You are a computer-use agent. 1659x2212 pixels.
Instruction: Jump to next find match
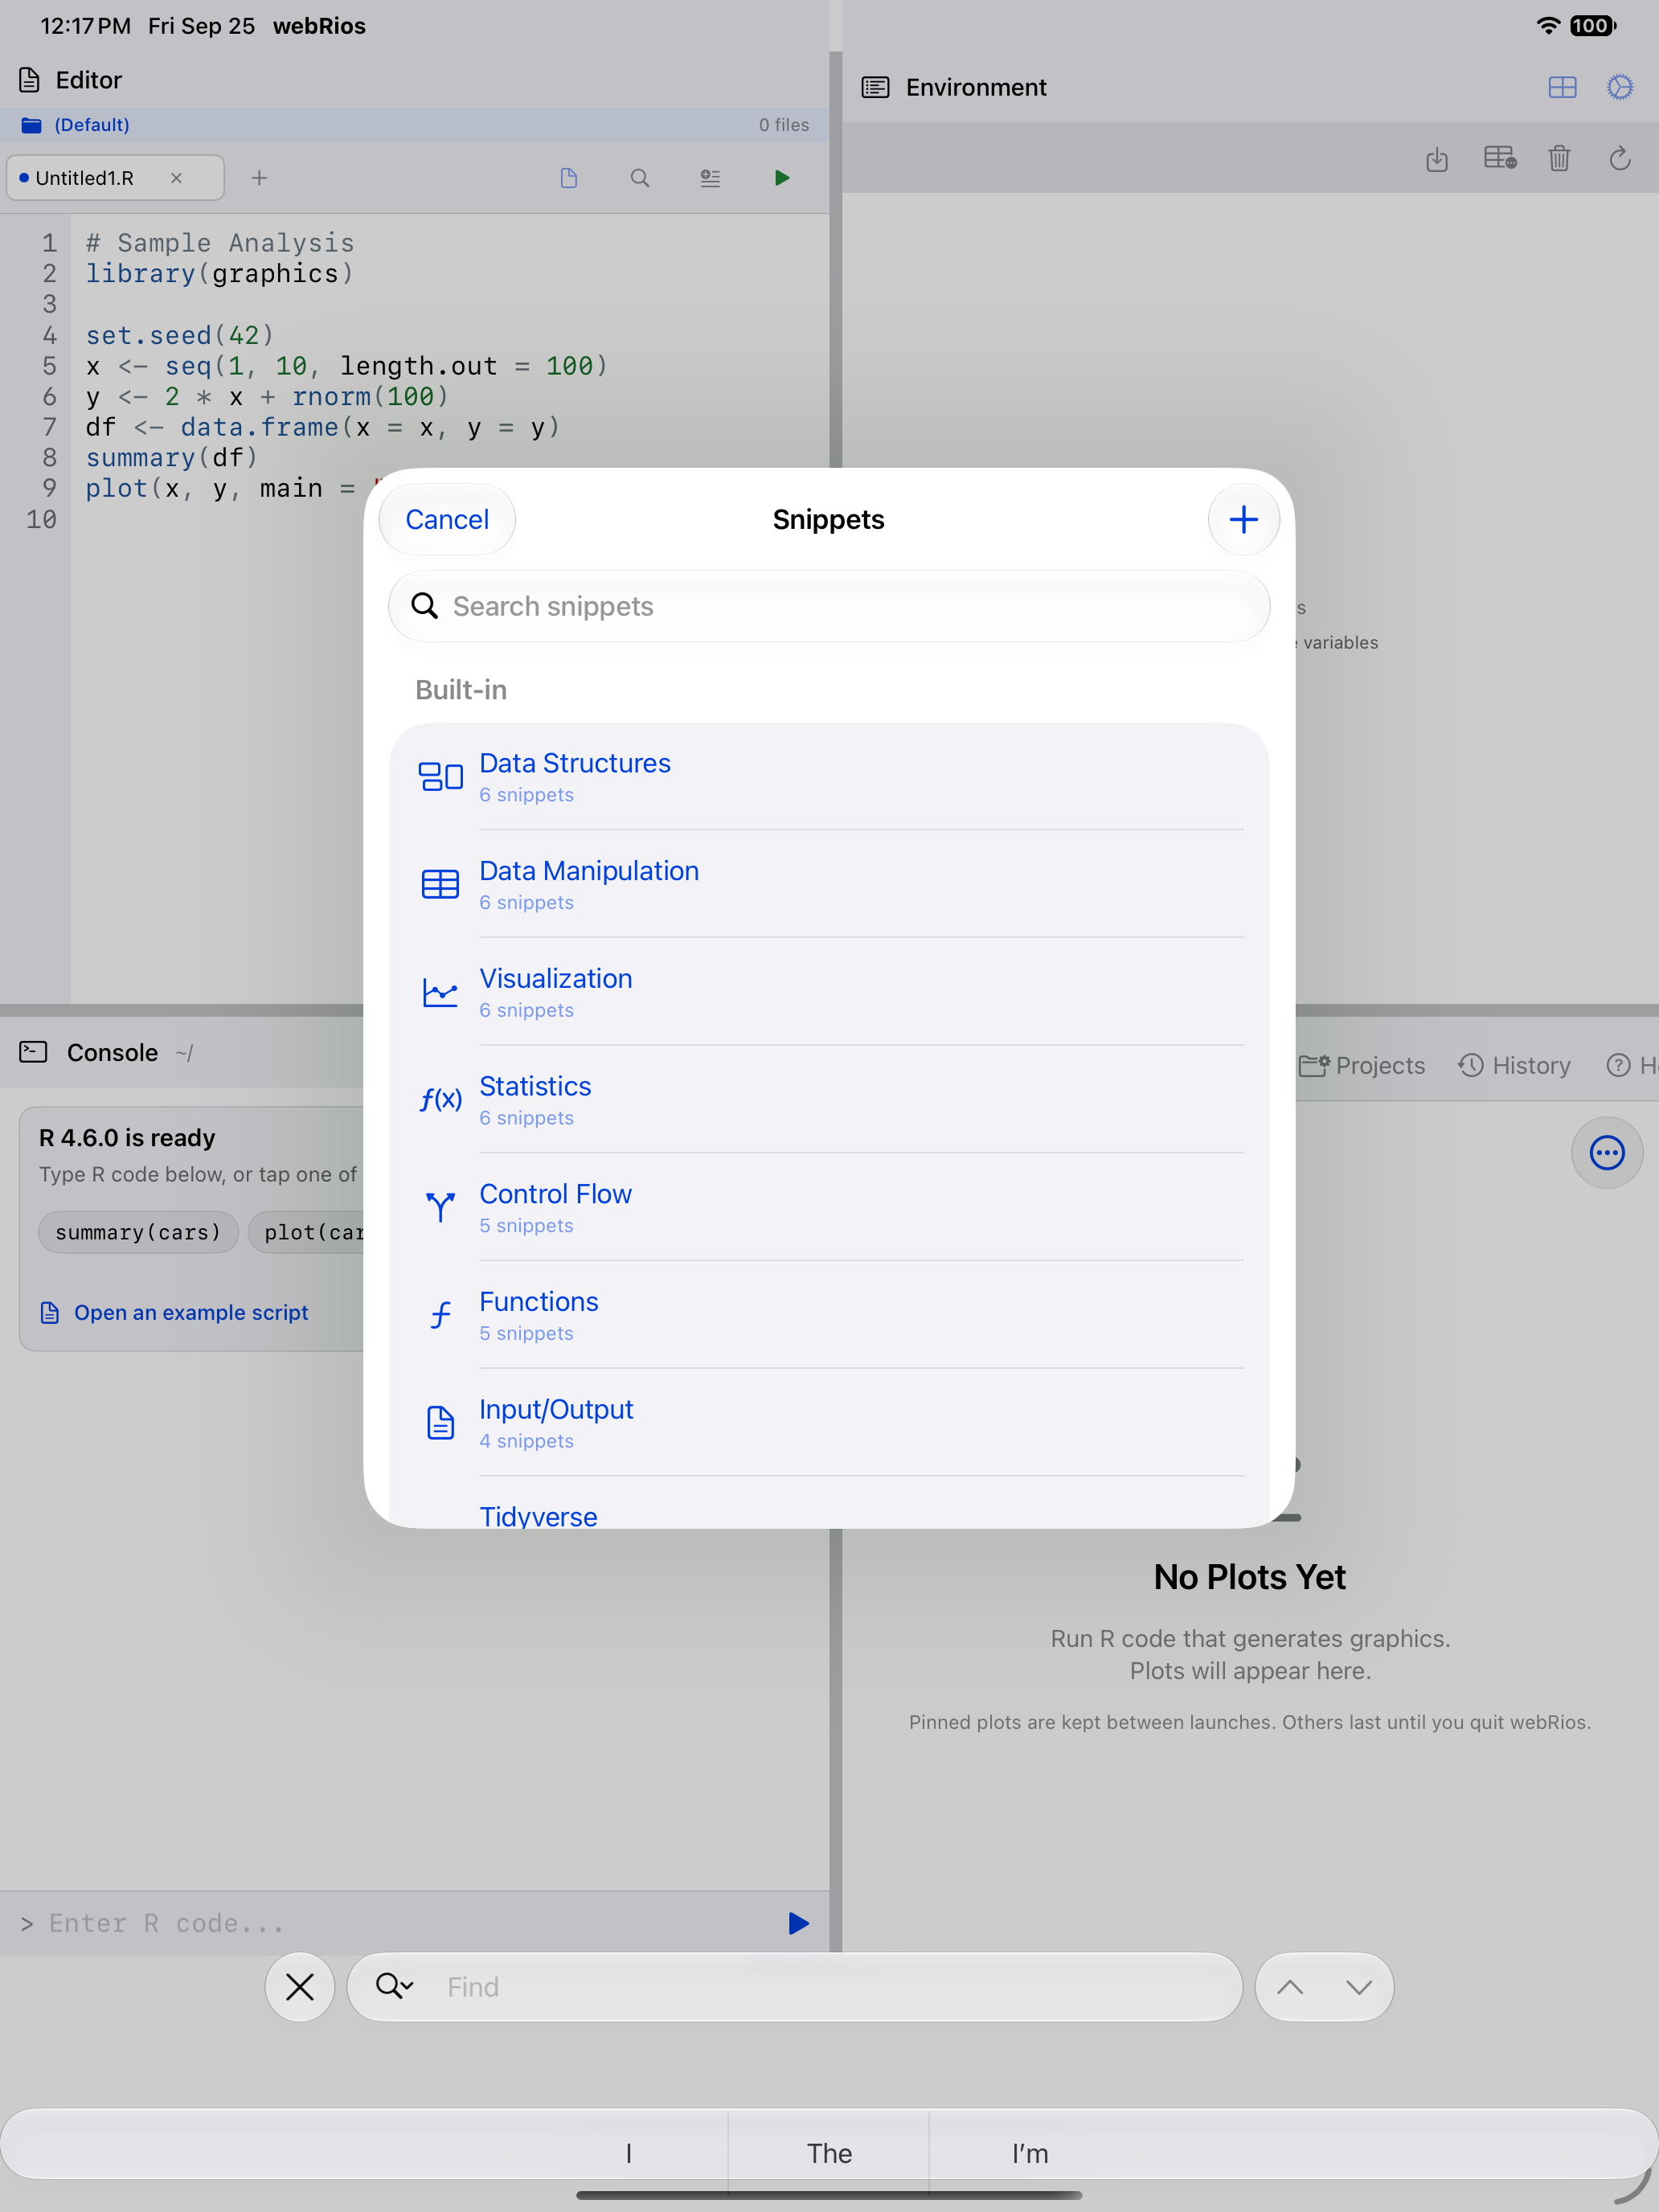[1358, 1987]
